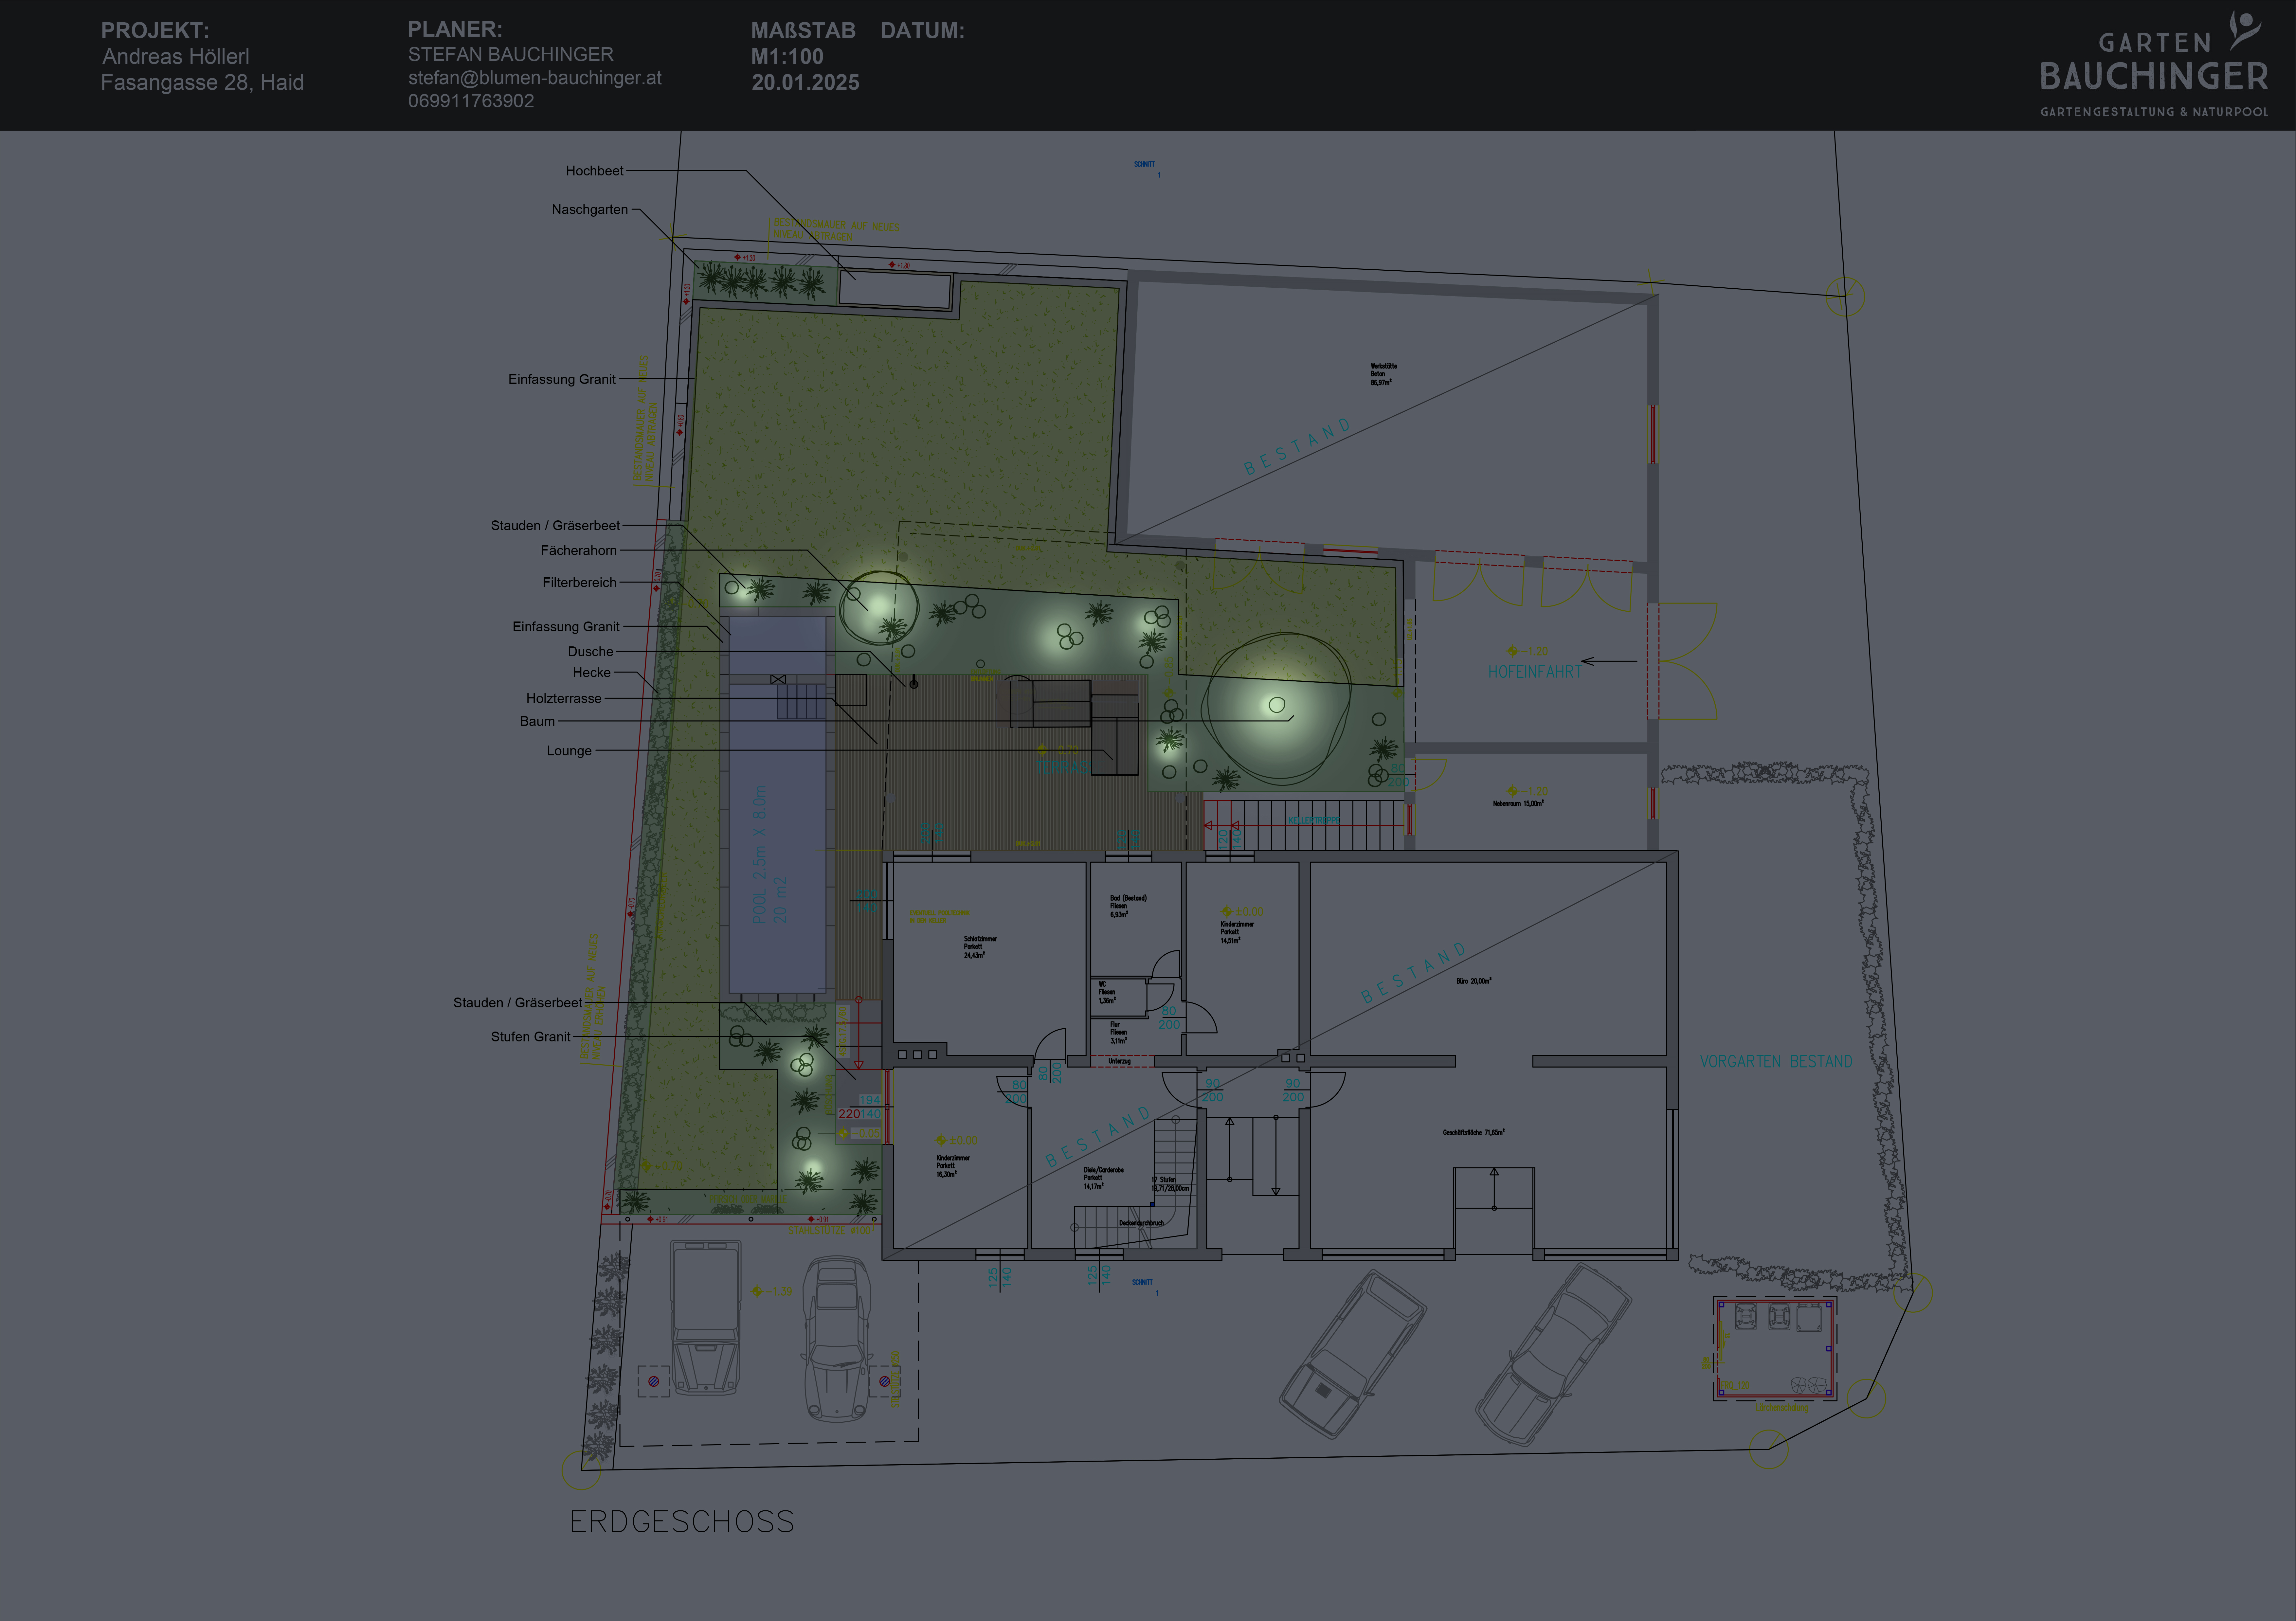
Task: Click the pickup truck in the carport
Action: 706,1318
